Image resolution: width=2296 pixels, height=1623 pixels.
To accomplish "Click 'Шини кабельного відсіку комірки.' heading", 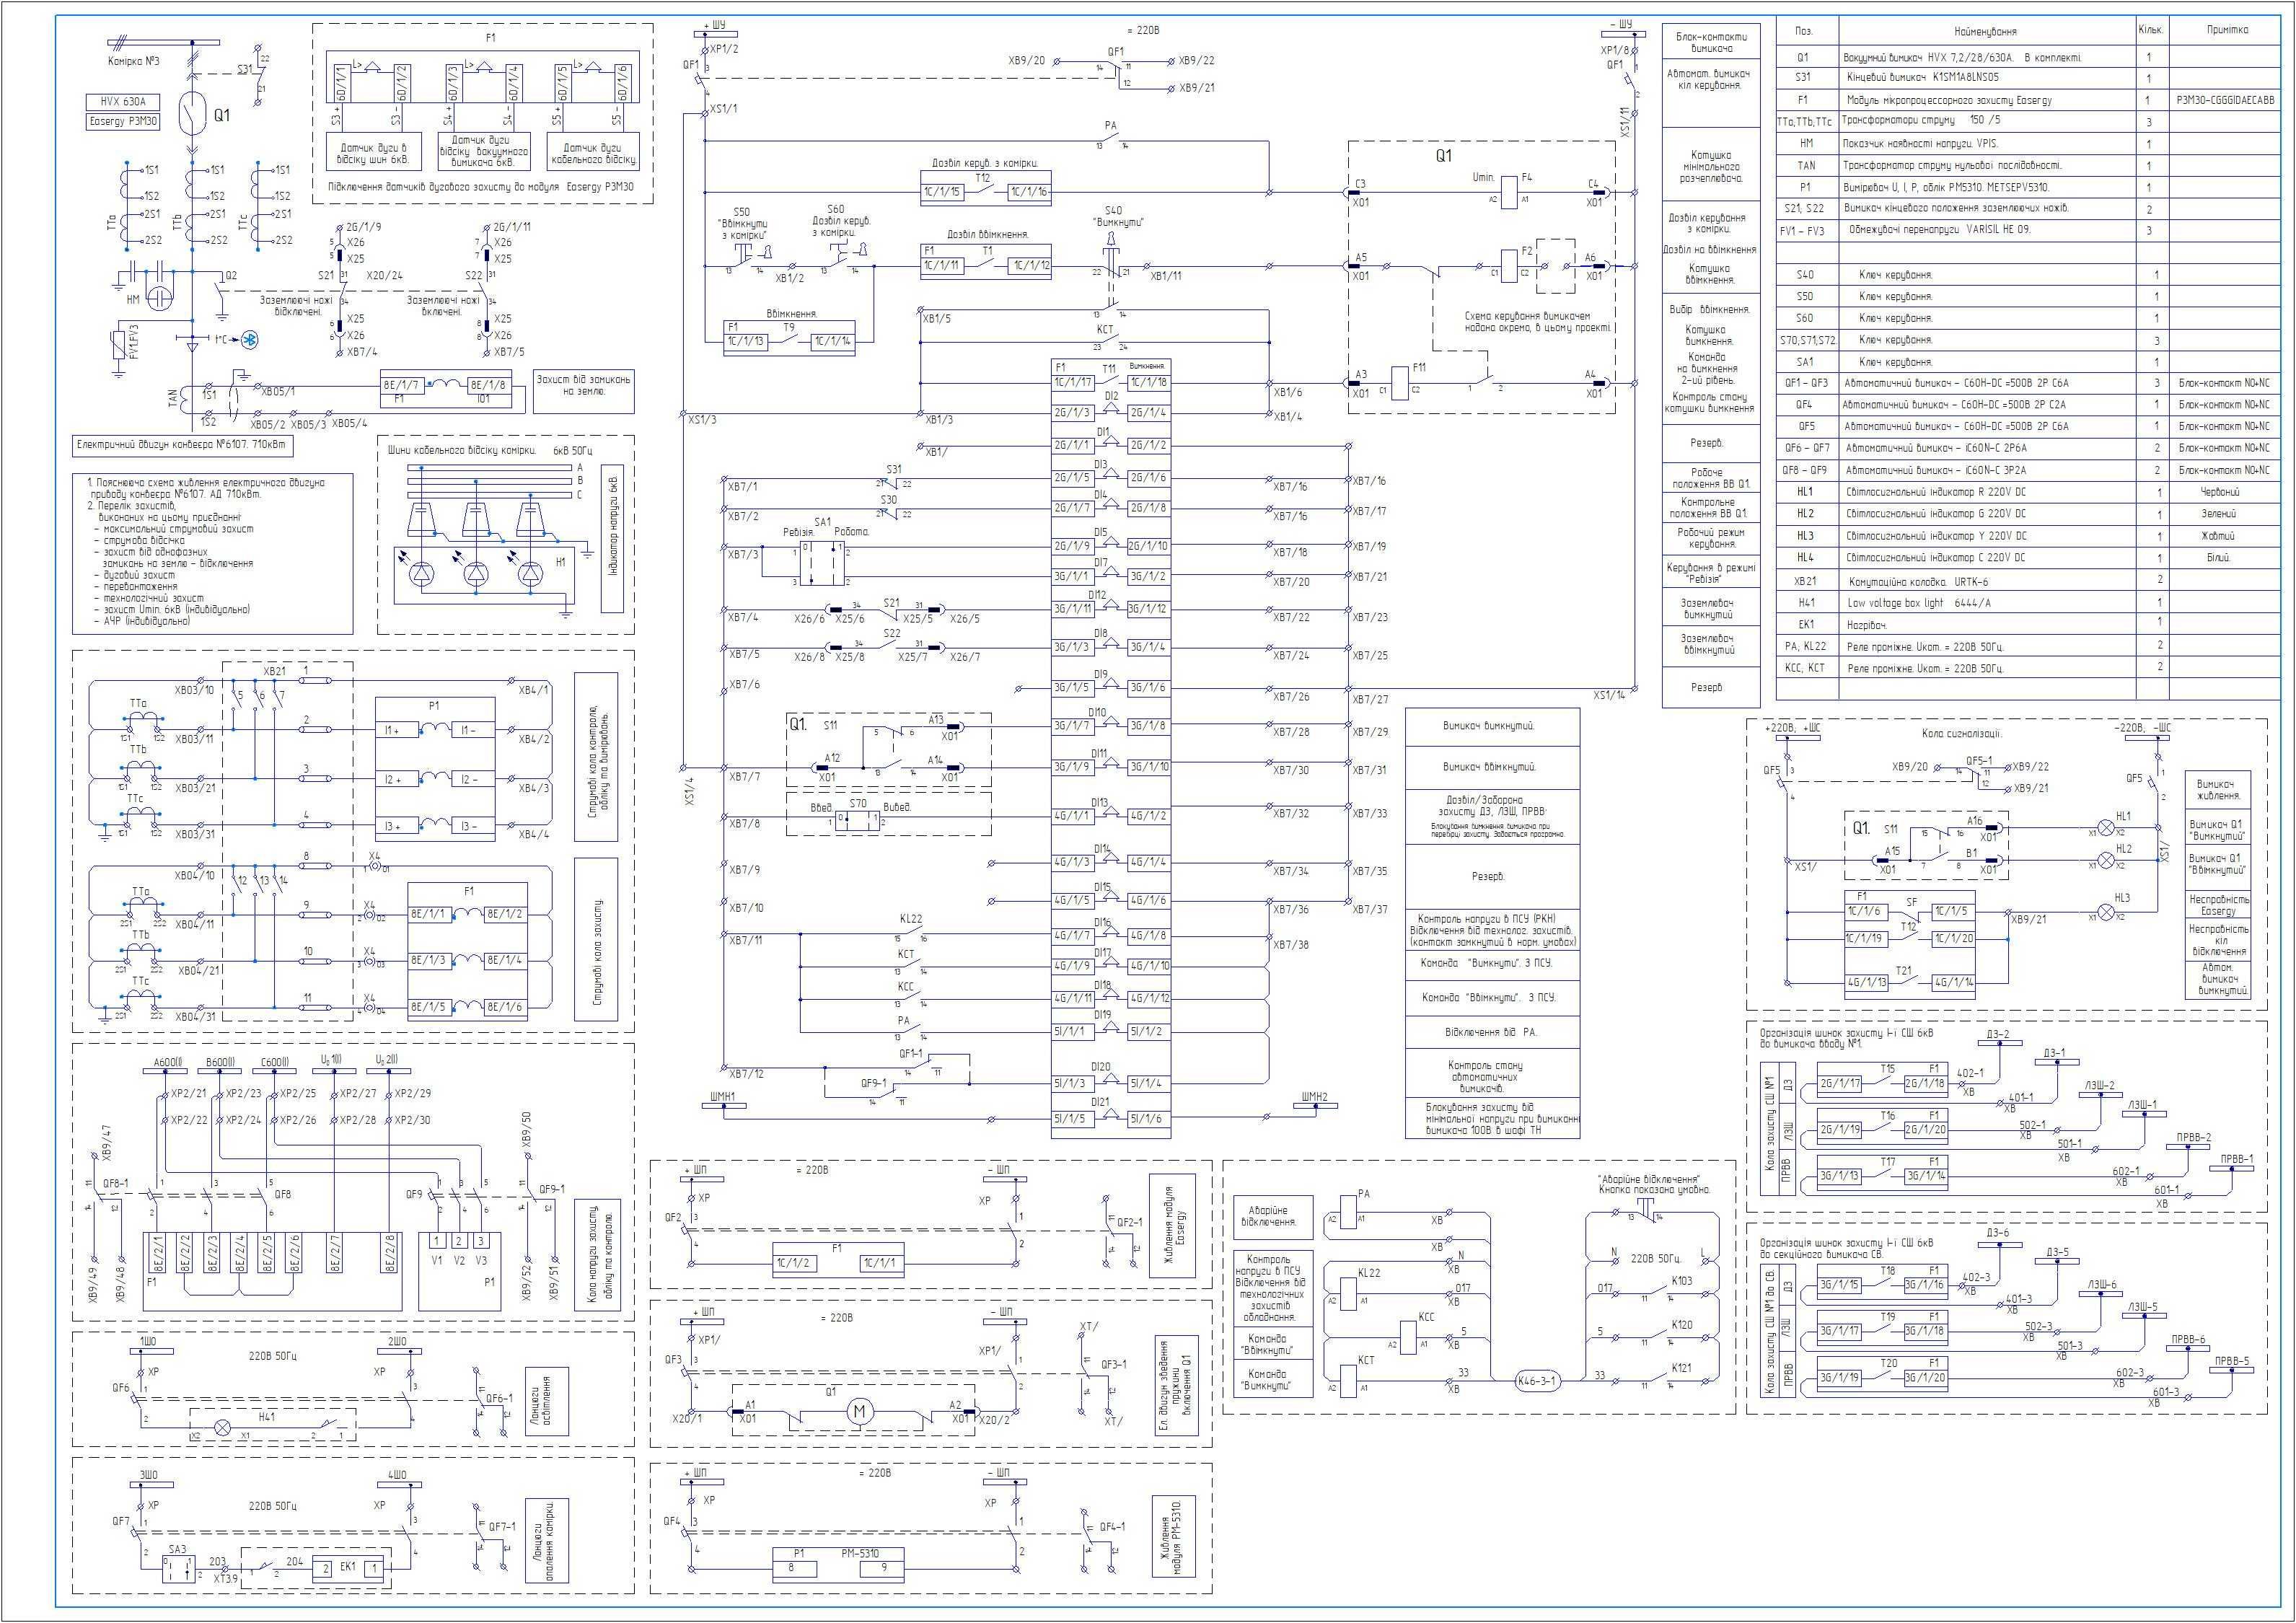I will pyautogui.click(x=462, y=450).
